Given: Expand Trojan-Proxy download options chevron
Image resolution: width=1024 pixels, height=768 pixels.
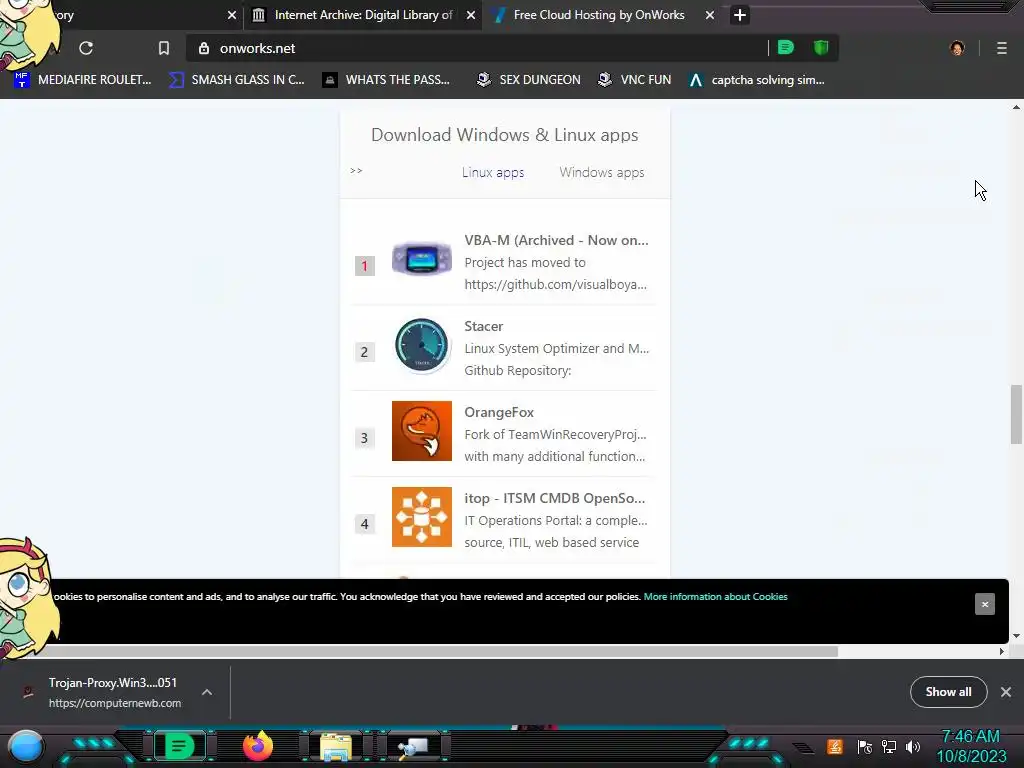Looking at the screenshot, I should [x=206, y=692].
